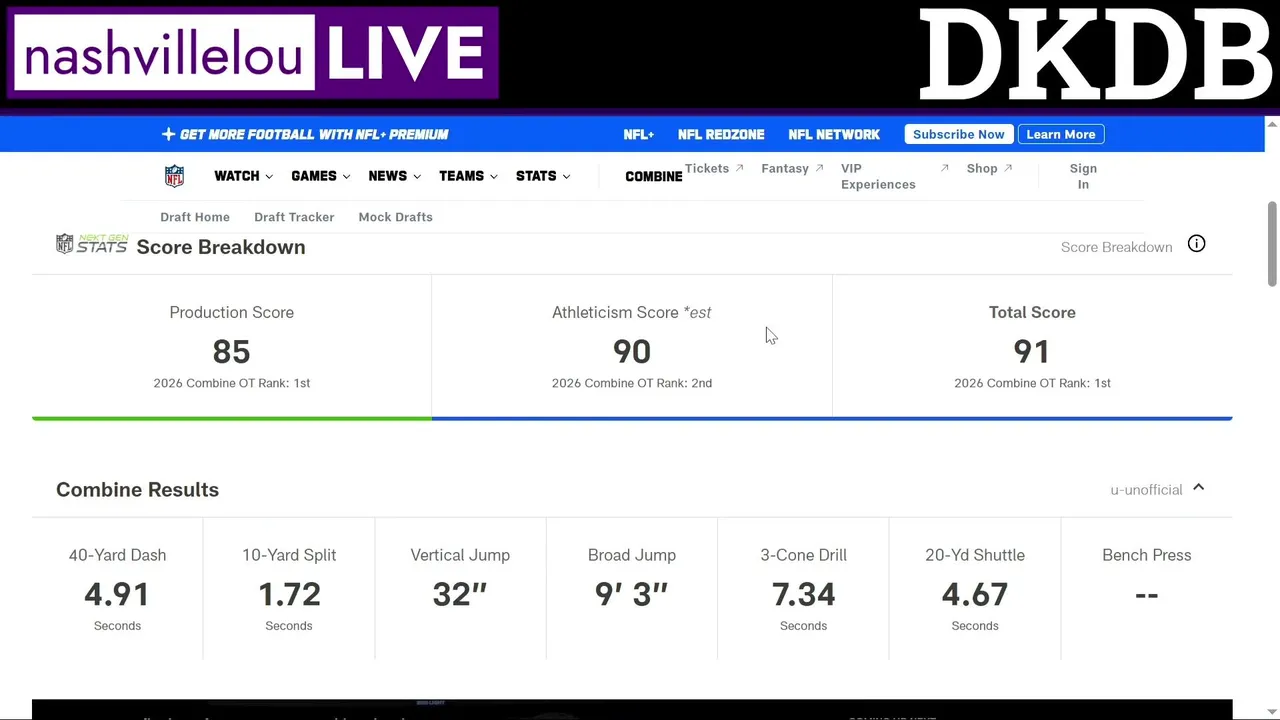Screen dimensions: 1280x720
Task: Open the NFL REDZONE link
Action: [721, 134]
